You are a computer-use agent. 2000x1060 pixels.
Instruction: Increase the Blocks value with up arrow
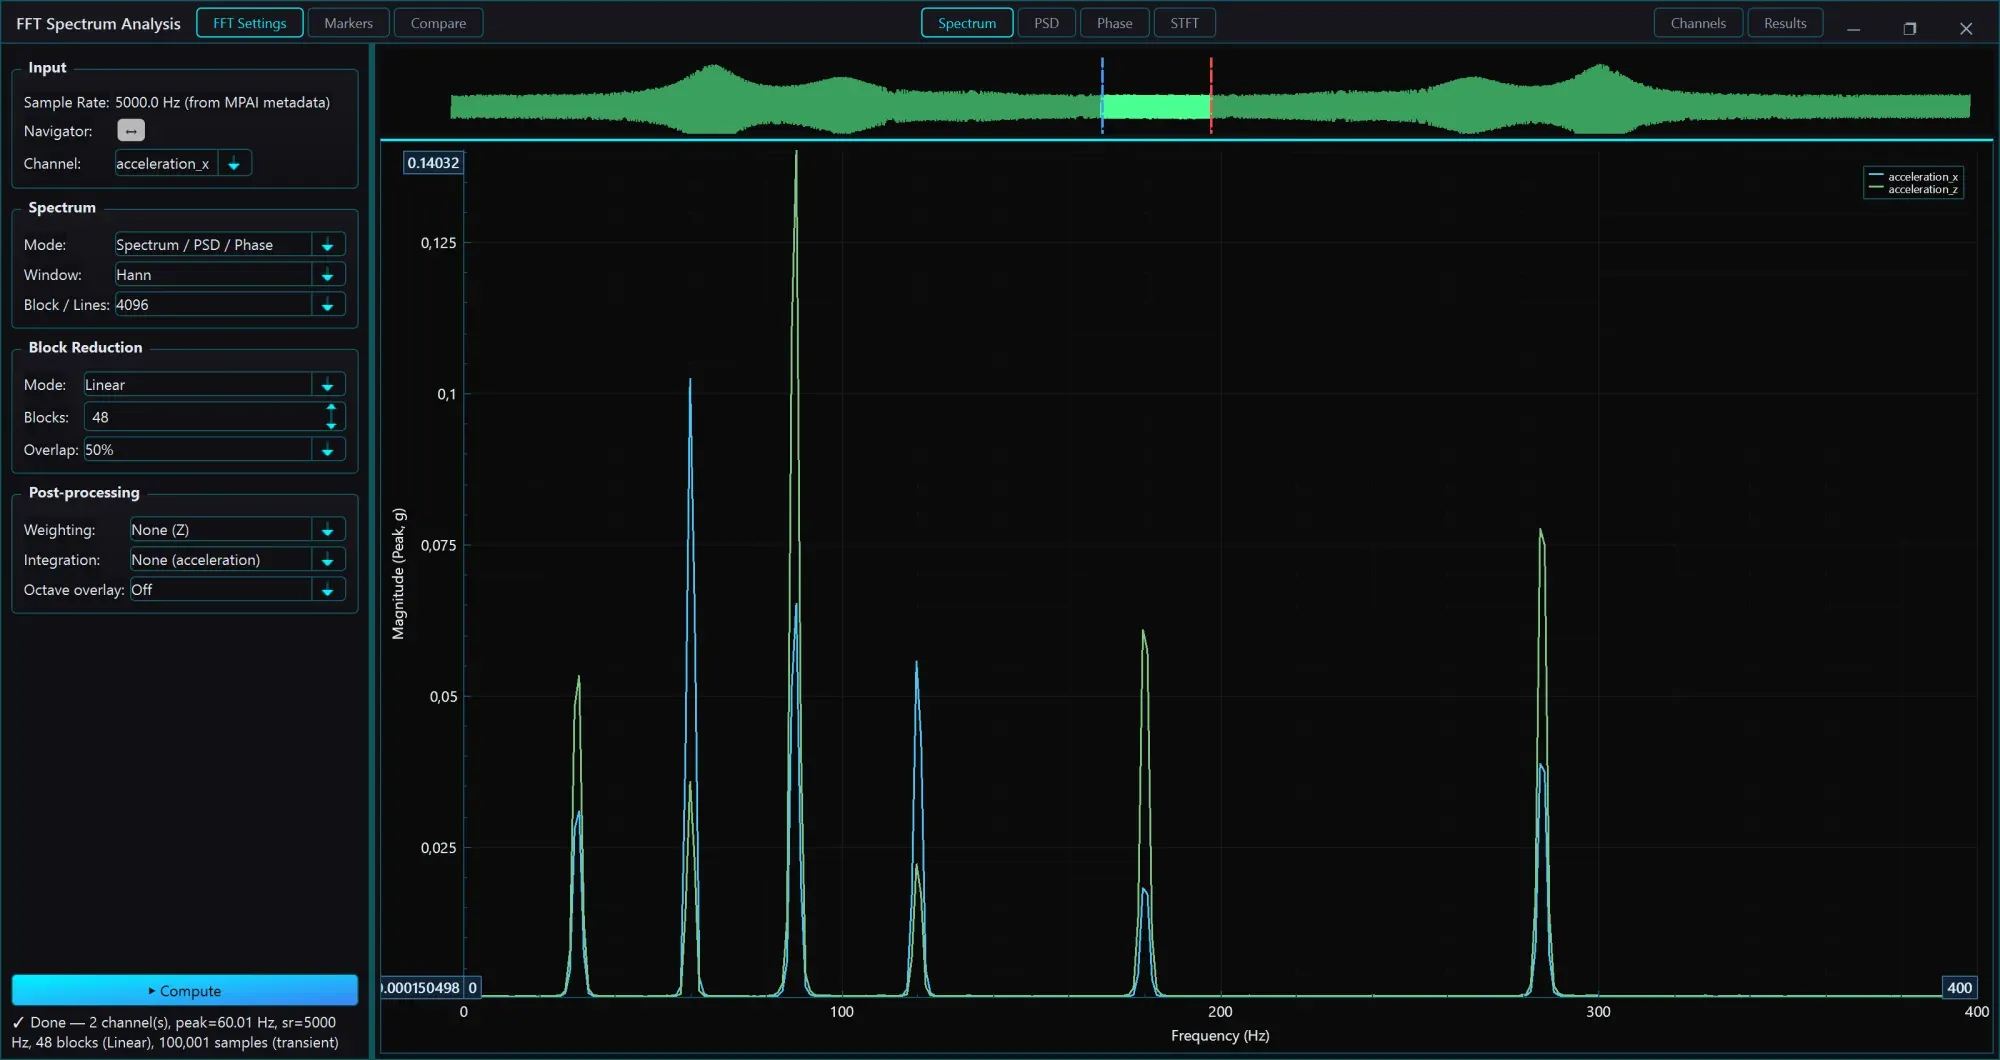331,409
